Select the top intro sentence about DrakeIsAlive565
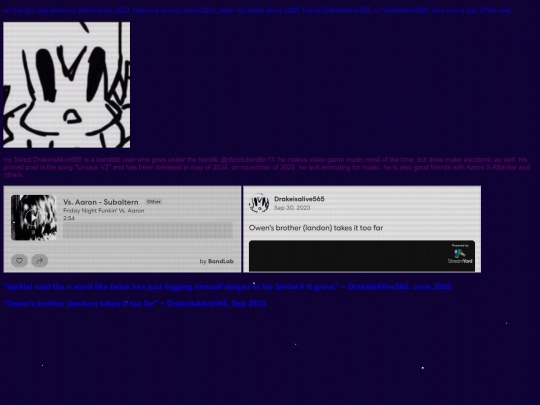Image resolution: width=540 pixels, height=405 pixels. tap(257, 10)
